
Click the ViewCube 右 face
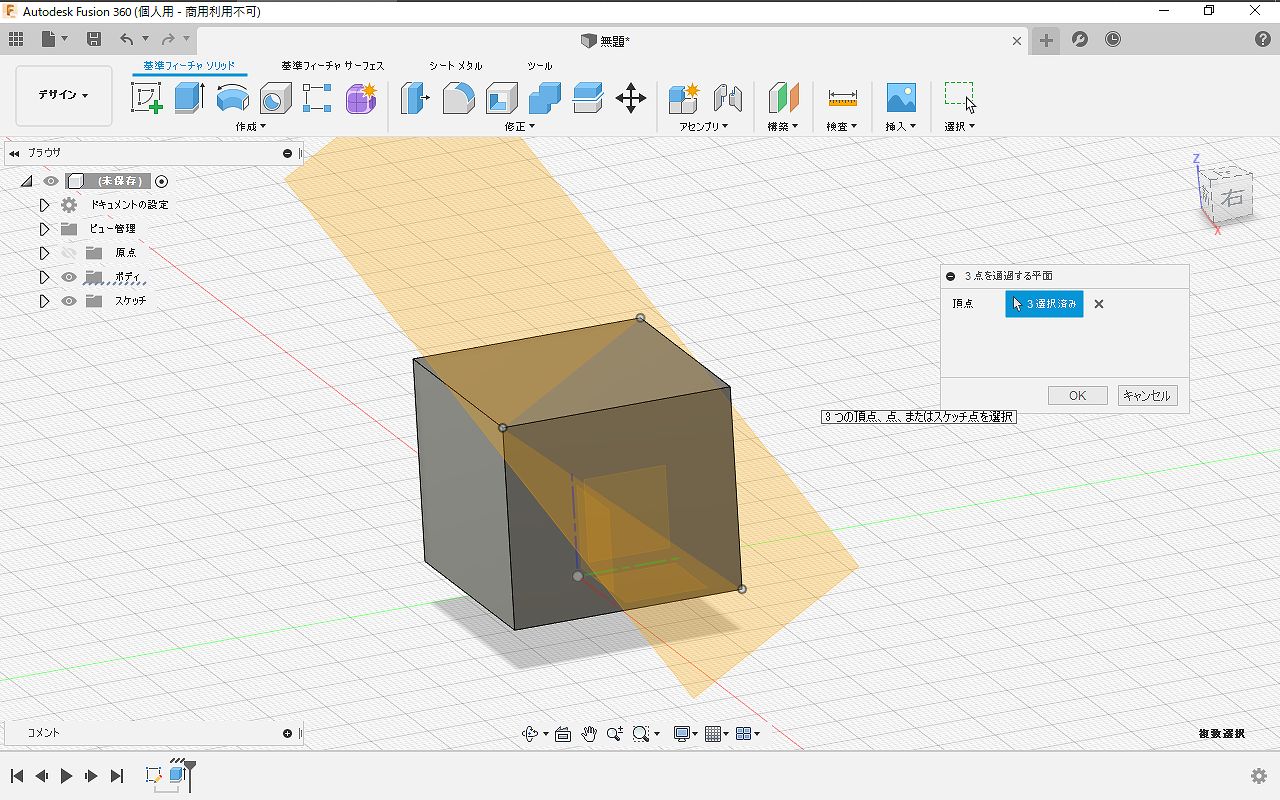tap(1231, 198)
